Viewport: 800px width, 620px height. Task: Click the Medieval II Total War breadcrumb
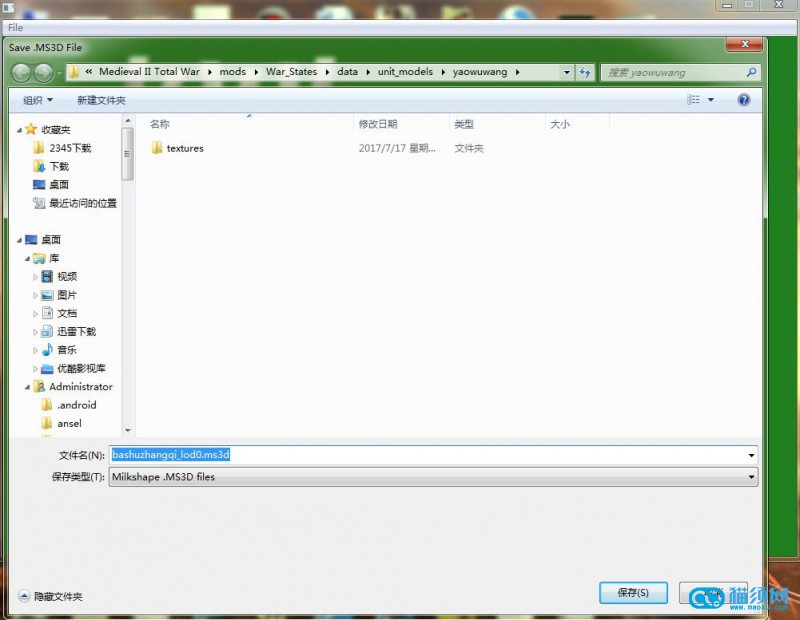(x=149, y=72)
